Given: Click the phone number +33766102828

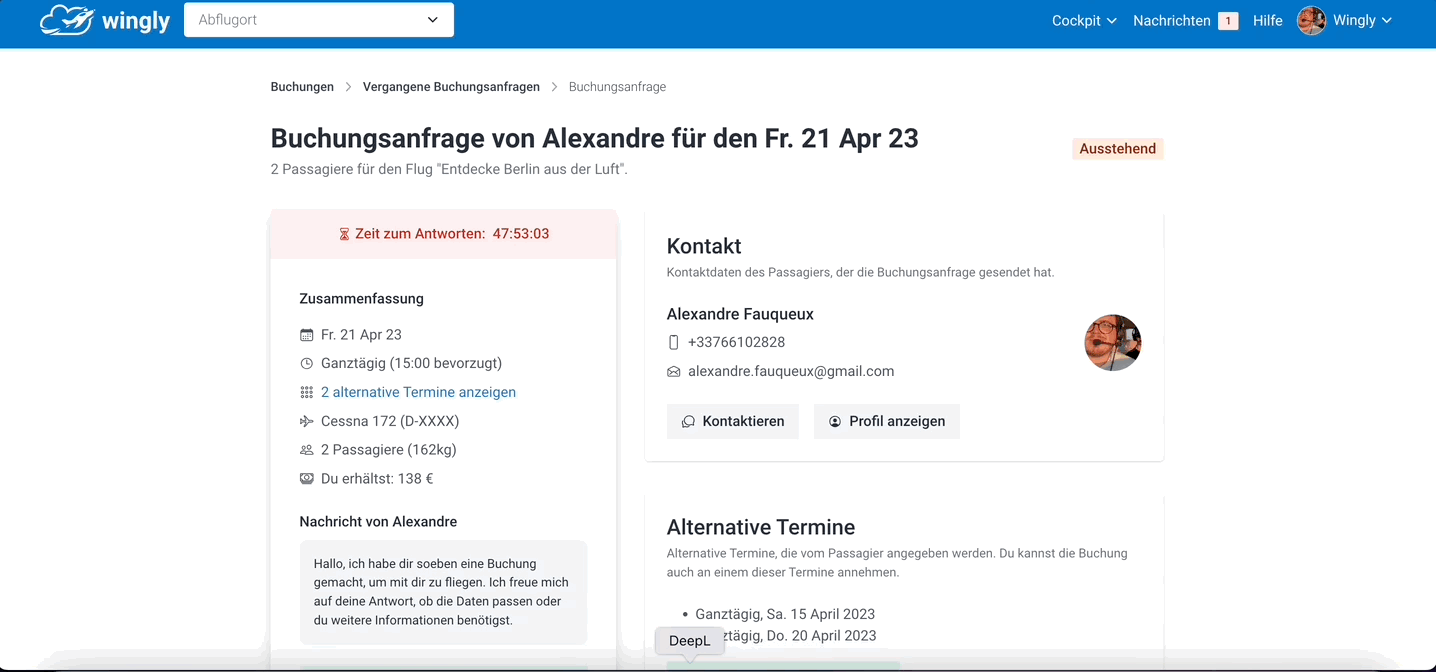Looking at the screenshot, I should click(736, 343).
